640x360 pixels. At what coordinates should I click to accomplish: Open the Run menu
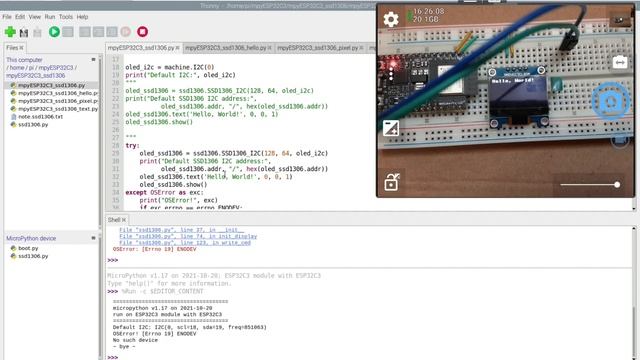click(x=50, y=17)
